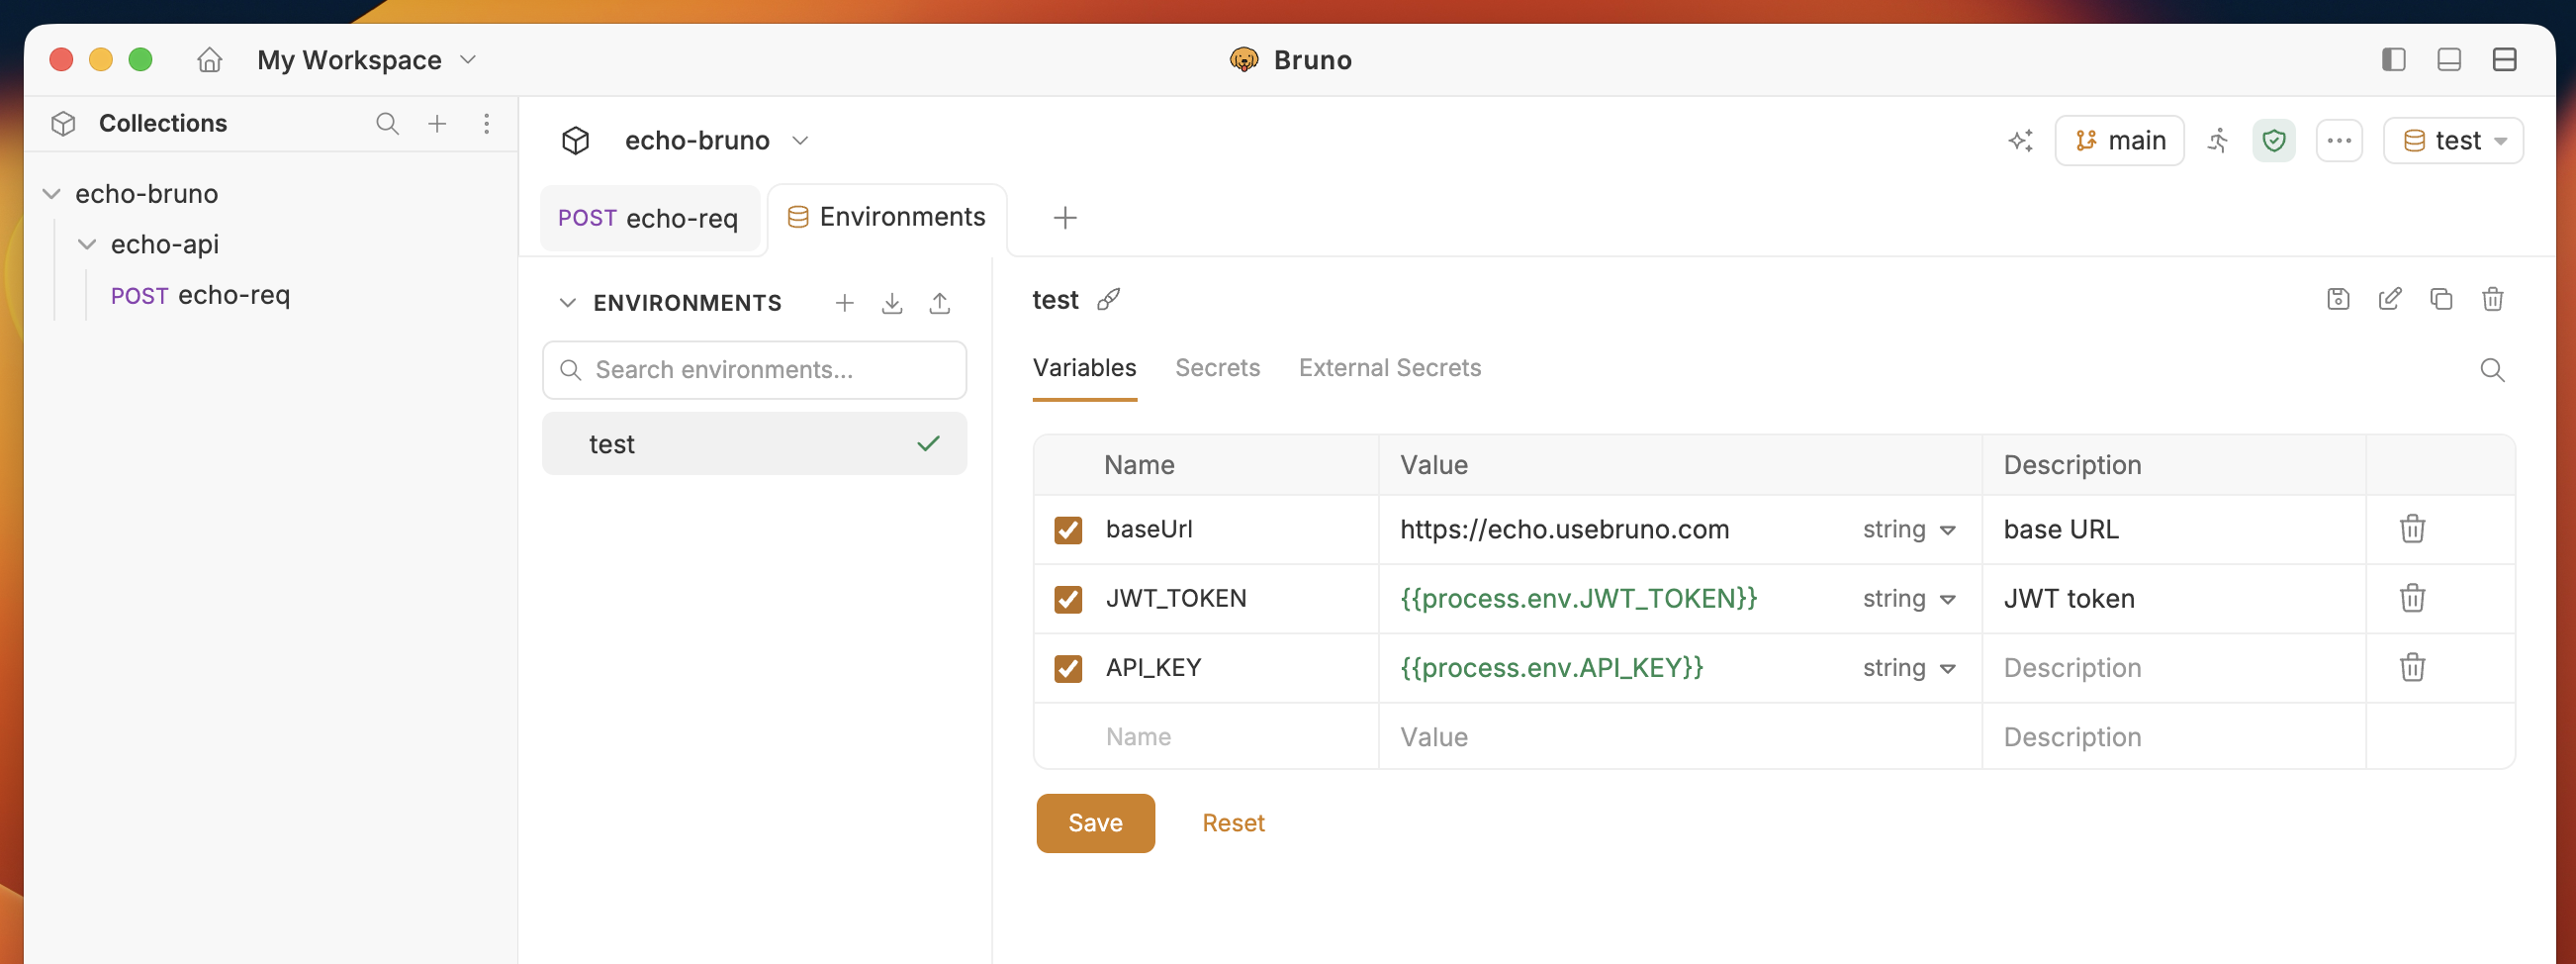The height and width of the screenshot is (964, 2576).
Task: Switch to the Secrets tab
Action: 1217,368
